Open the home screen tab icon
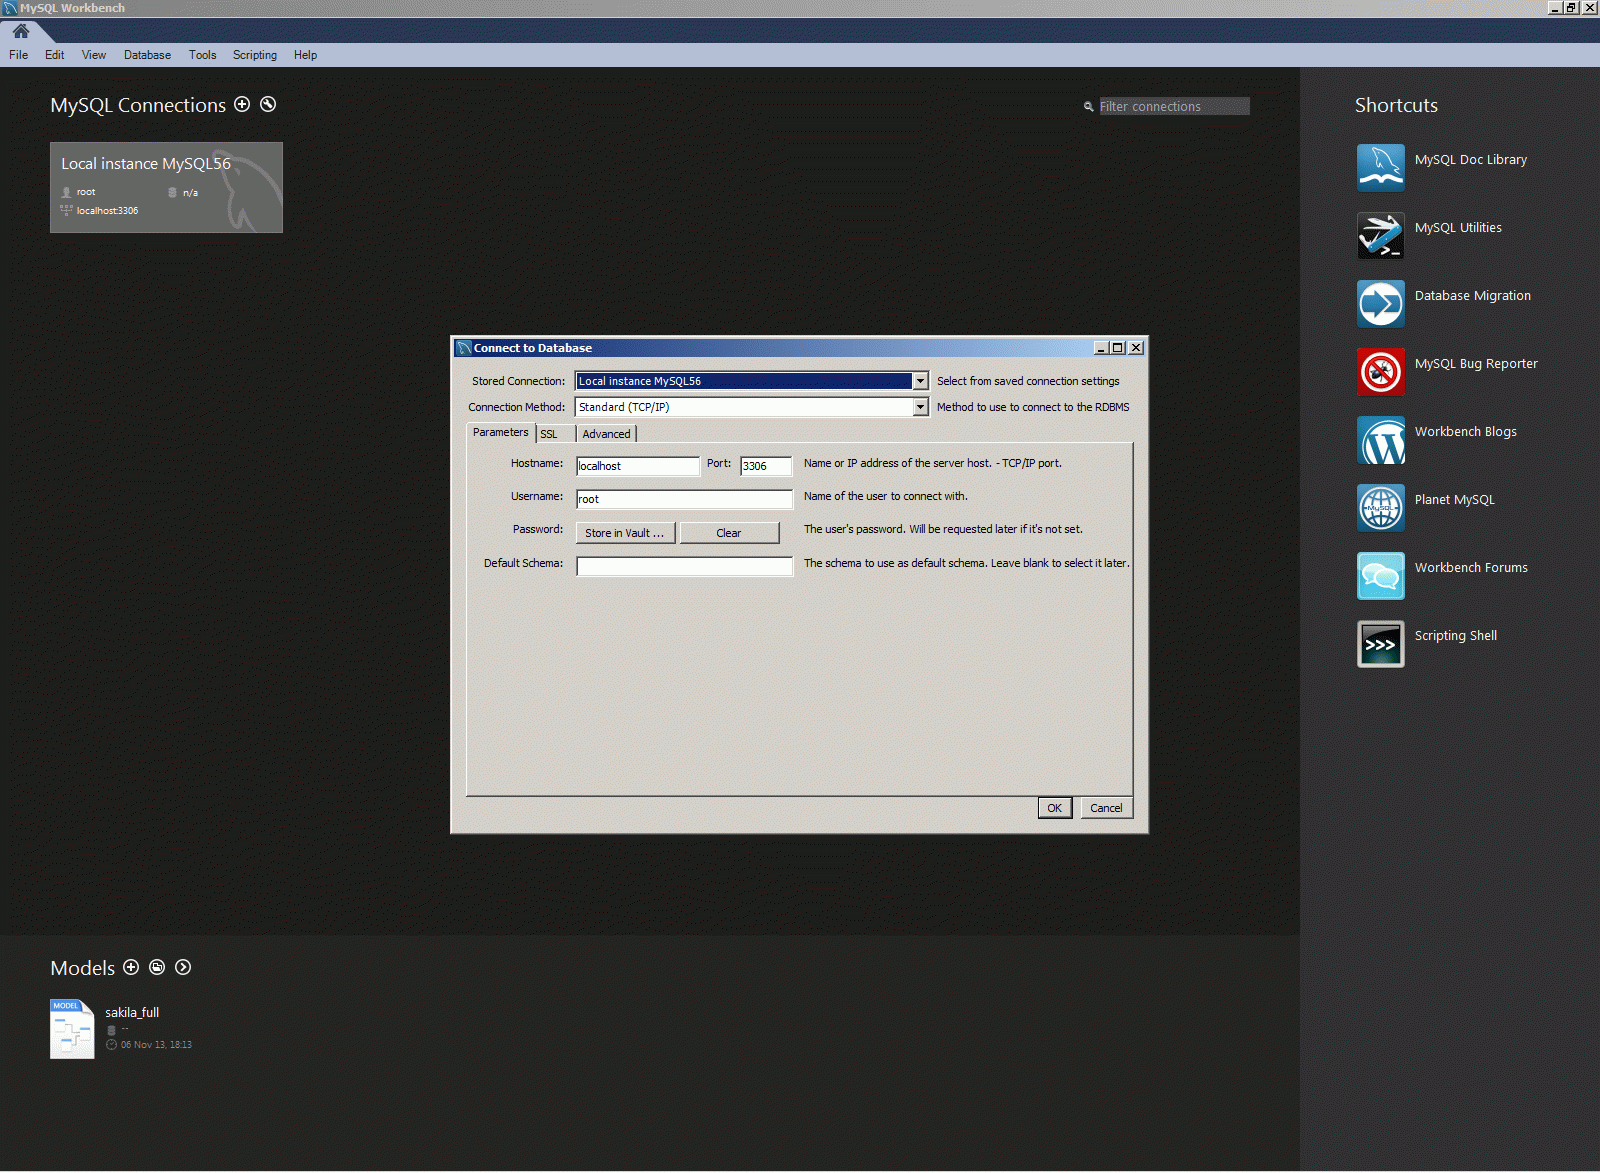1600x1173 pixels. click(x=21, y=31)
